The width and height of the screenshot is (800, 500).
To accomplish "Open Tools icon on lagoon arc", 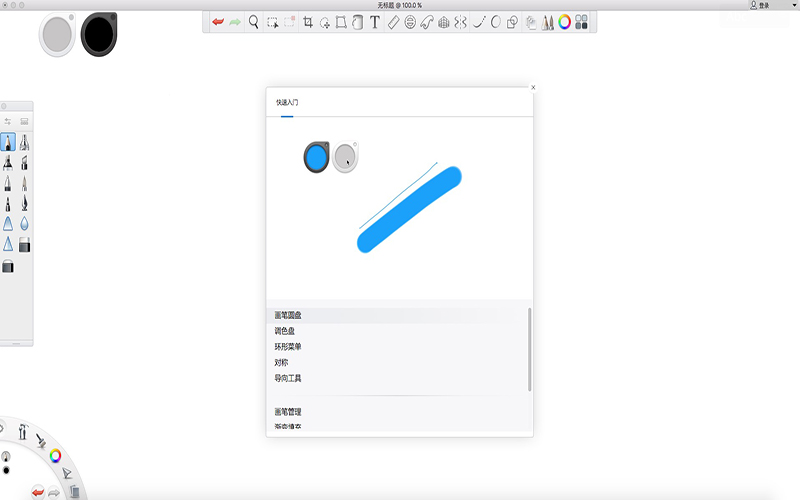I will pos(22,432).
